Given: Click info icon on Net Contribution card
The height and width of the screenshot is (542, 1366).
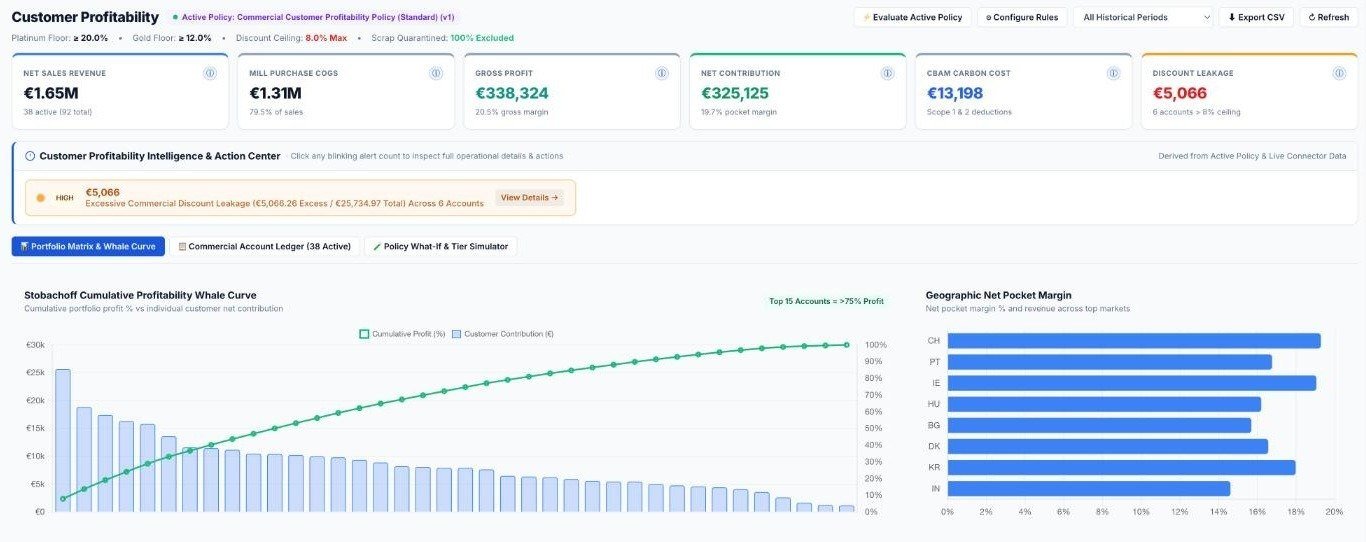Looking at the screenshot, I should [x=888, y=73].
